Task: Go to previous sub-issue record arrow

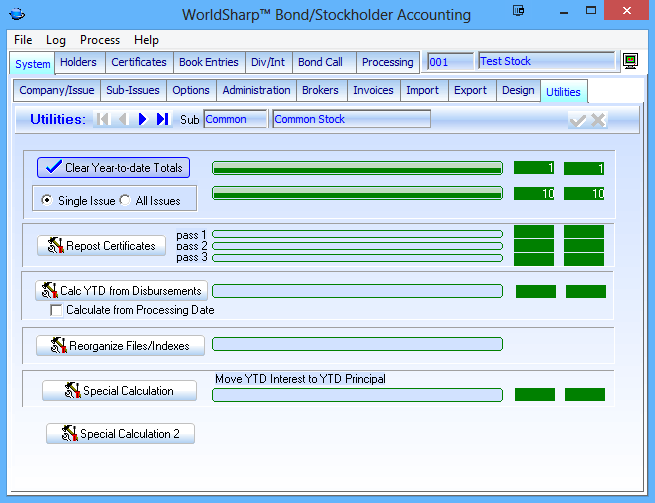Action: pyautogui.click(x=123, y=119)
